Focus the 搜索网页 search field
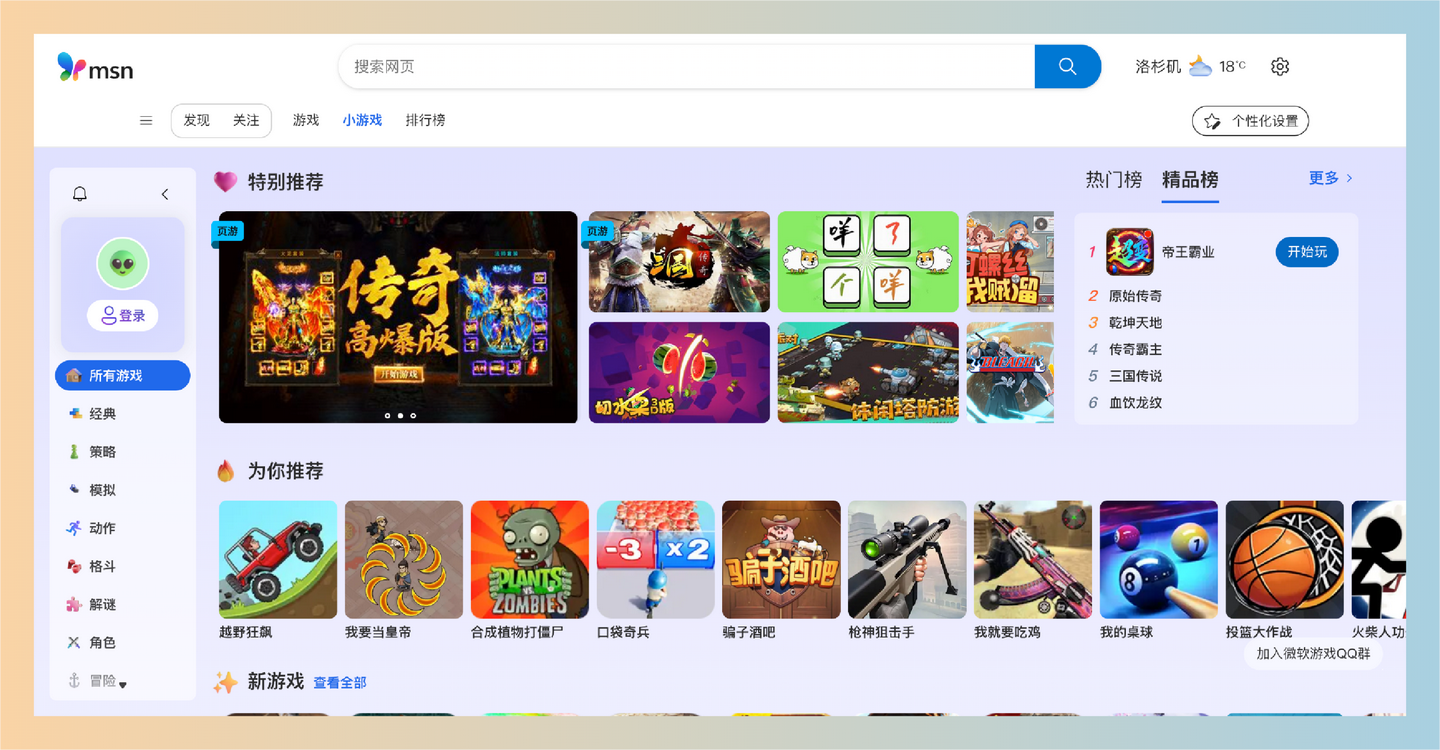Image resolution: width=1440 pixels, height=750 pixels. 686,66
